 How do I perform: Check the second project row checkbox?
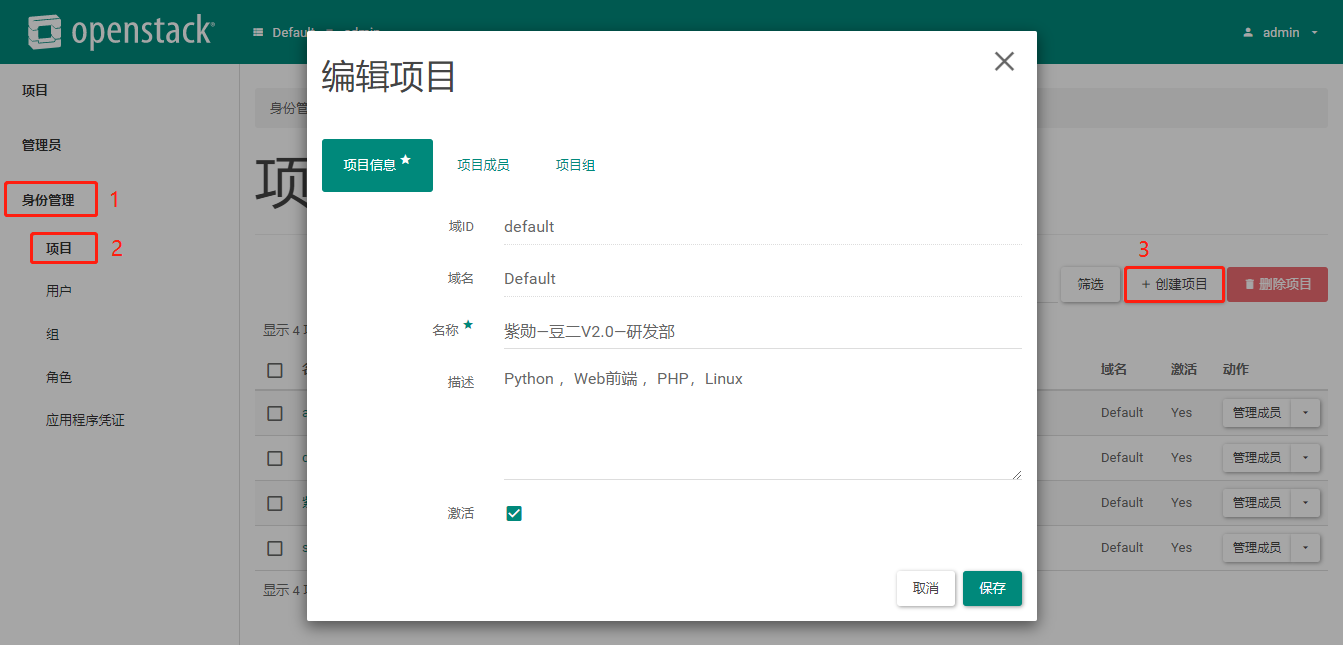point(275,458)
